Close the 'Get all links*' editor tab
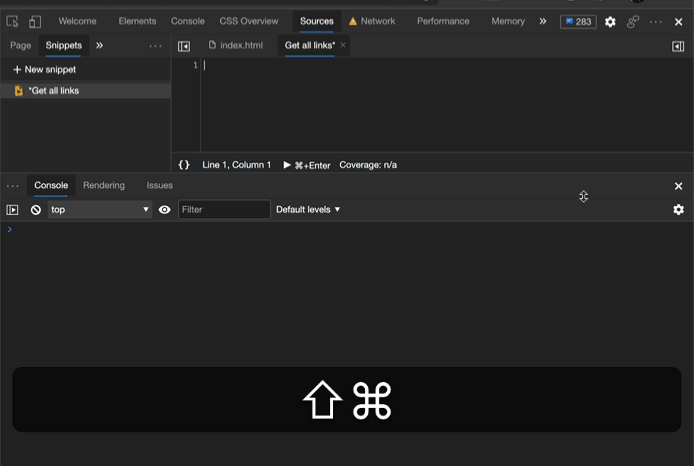 click(x=343, y=45)
